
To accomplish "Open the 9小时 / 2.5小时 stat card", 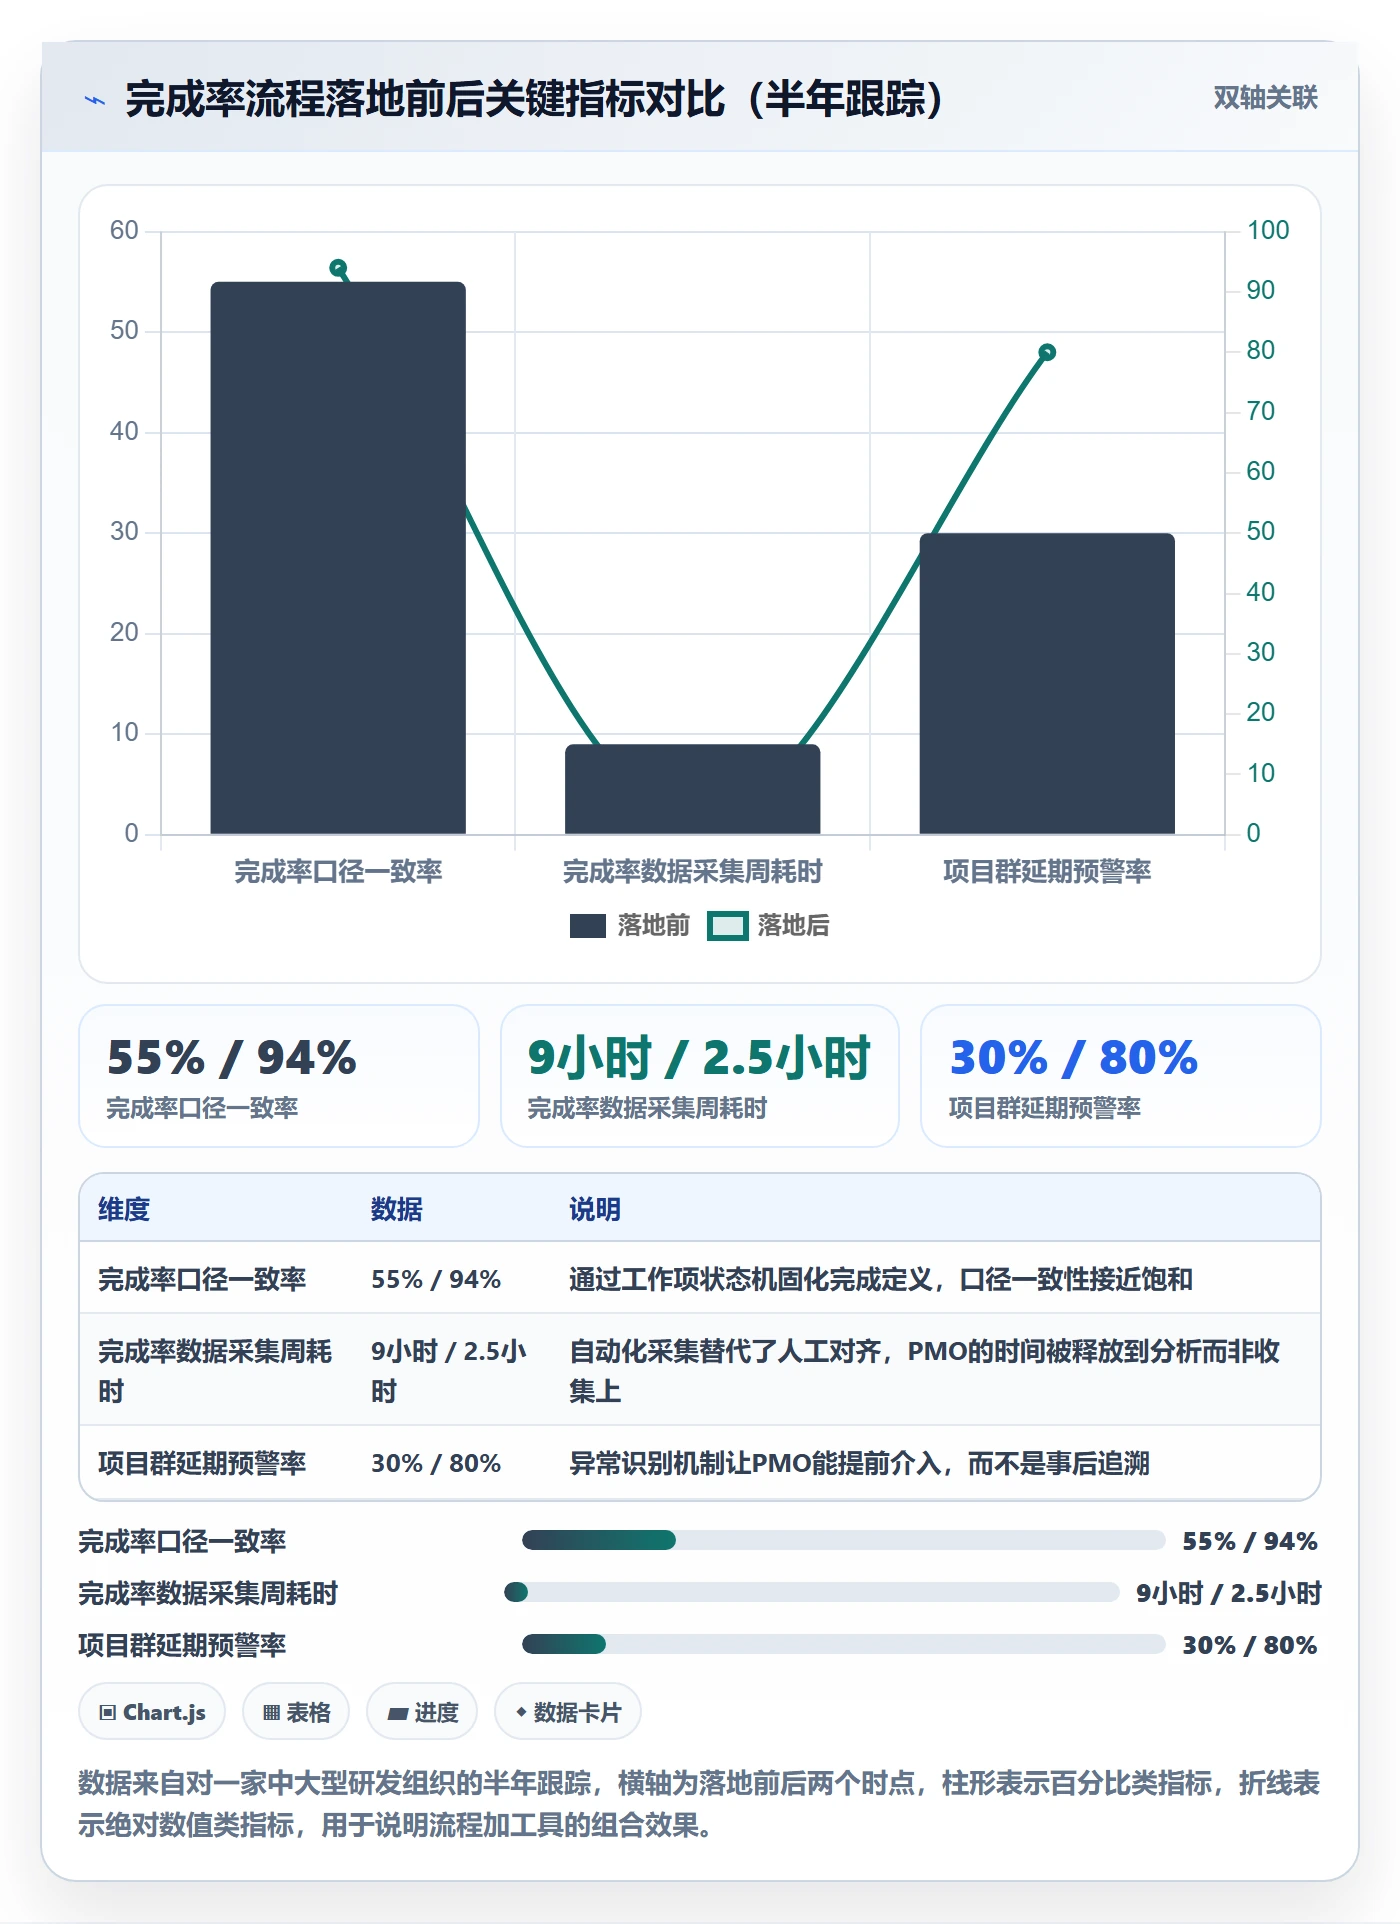I will [700, 1076].
